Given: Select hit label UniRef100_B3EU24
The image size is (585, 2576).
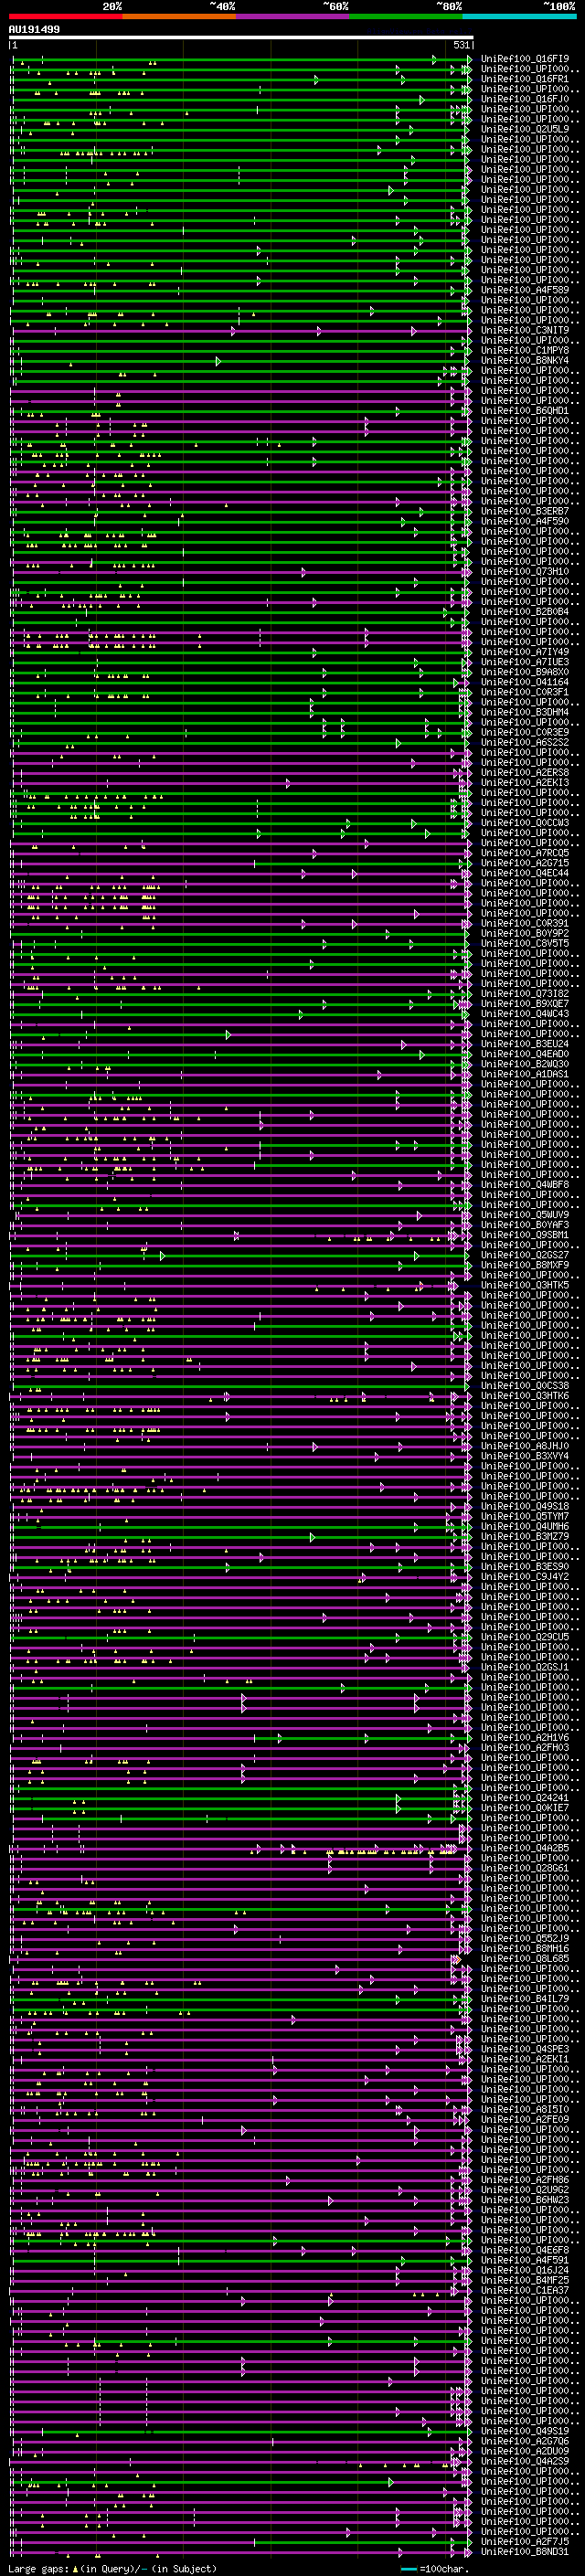Looking at the screenshot, I should point(525,1044).
